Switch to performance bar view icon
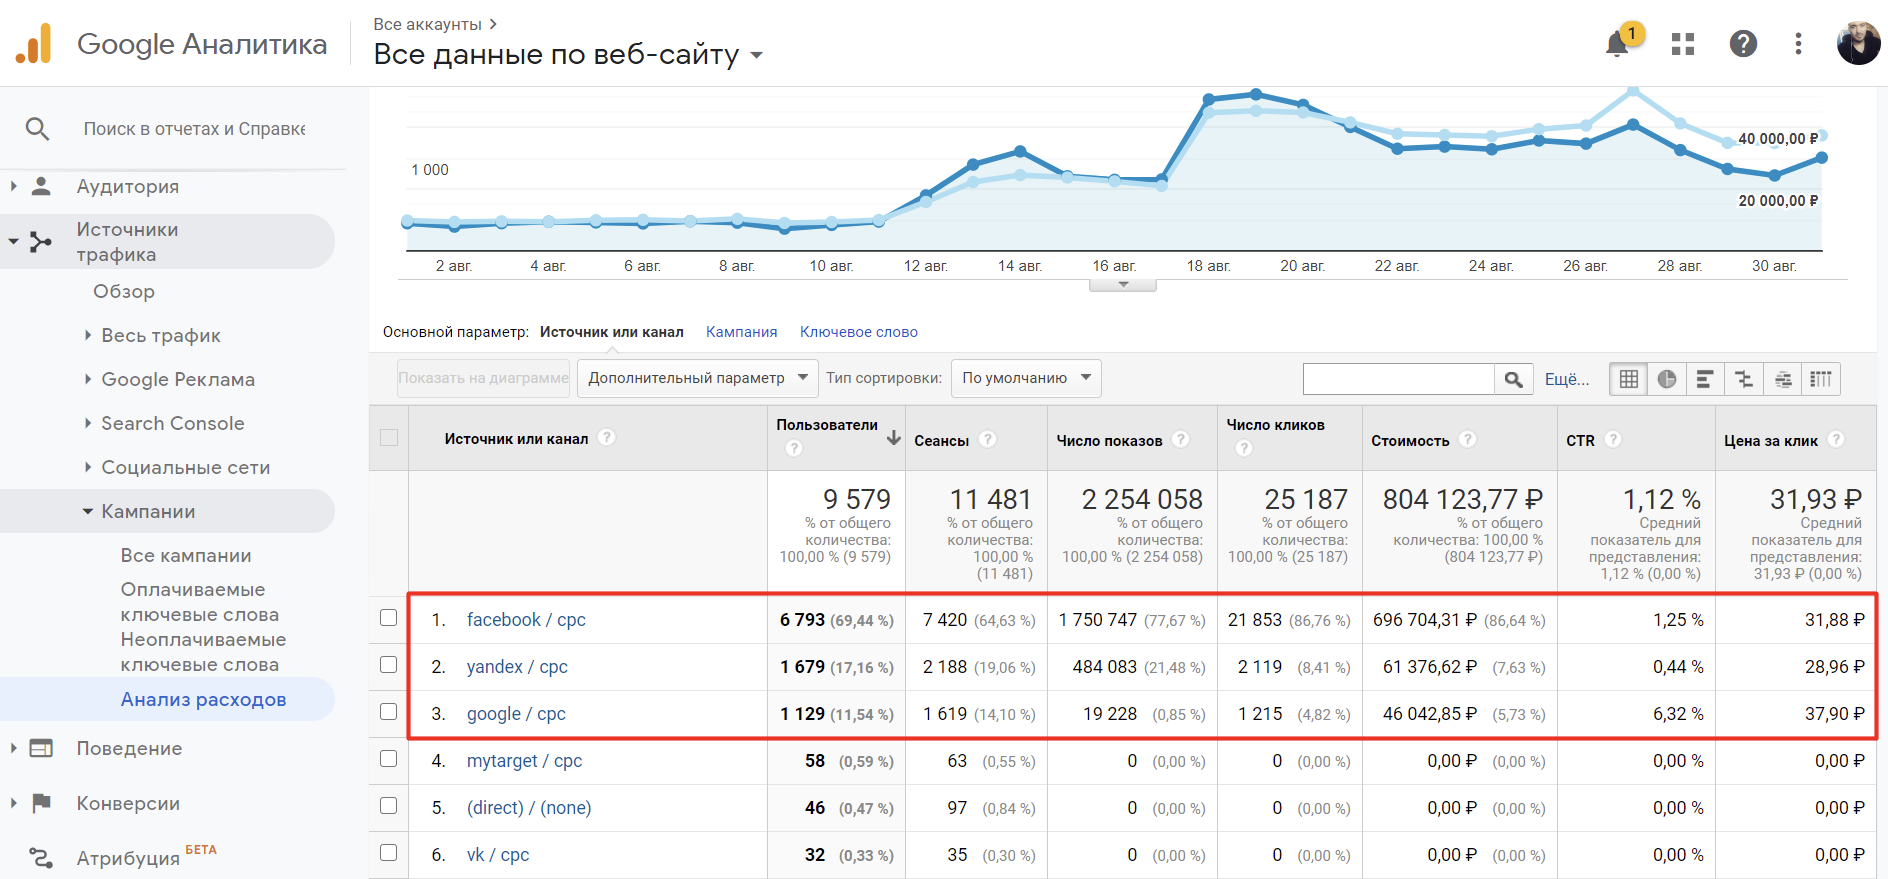The image size is (1888, 879). click(1705, 379)
